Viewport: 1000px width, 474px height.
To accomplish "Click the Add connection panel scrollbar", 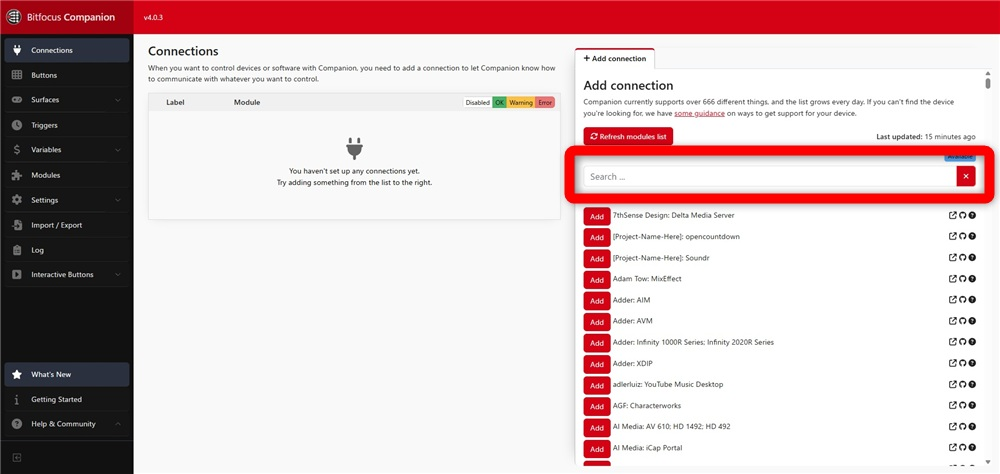I will [x=988, y=83].
